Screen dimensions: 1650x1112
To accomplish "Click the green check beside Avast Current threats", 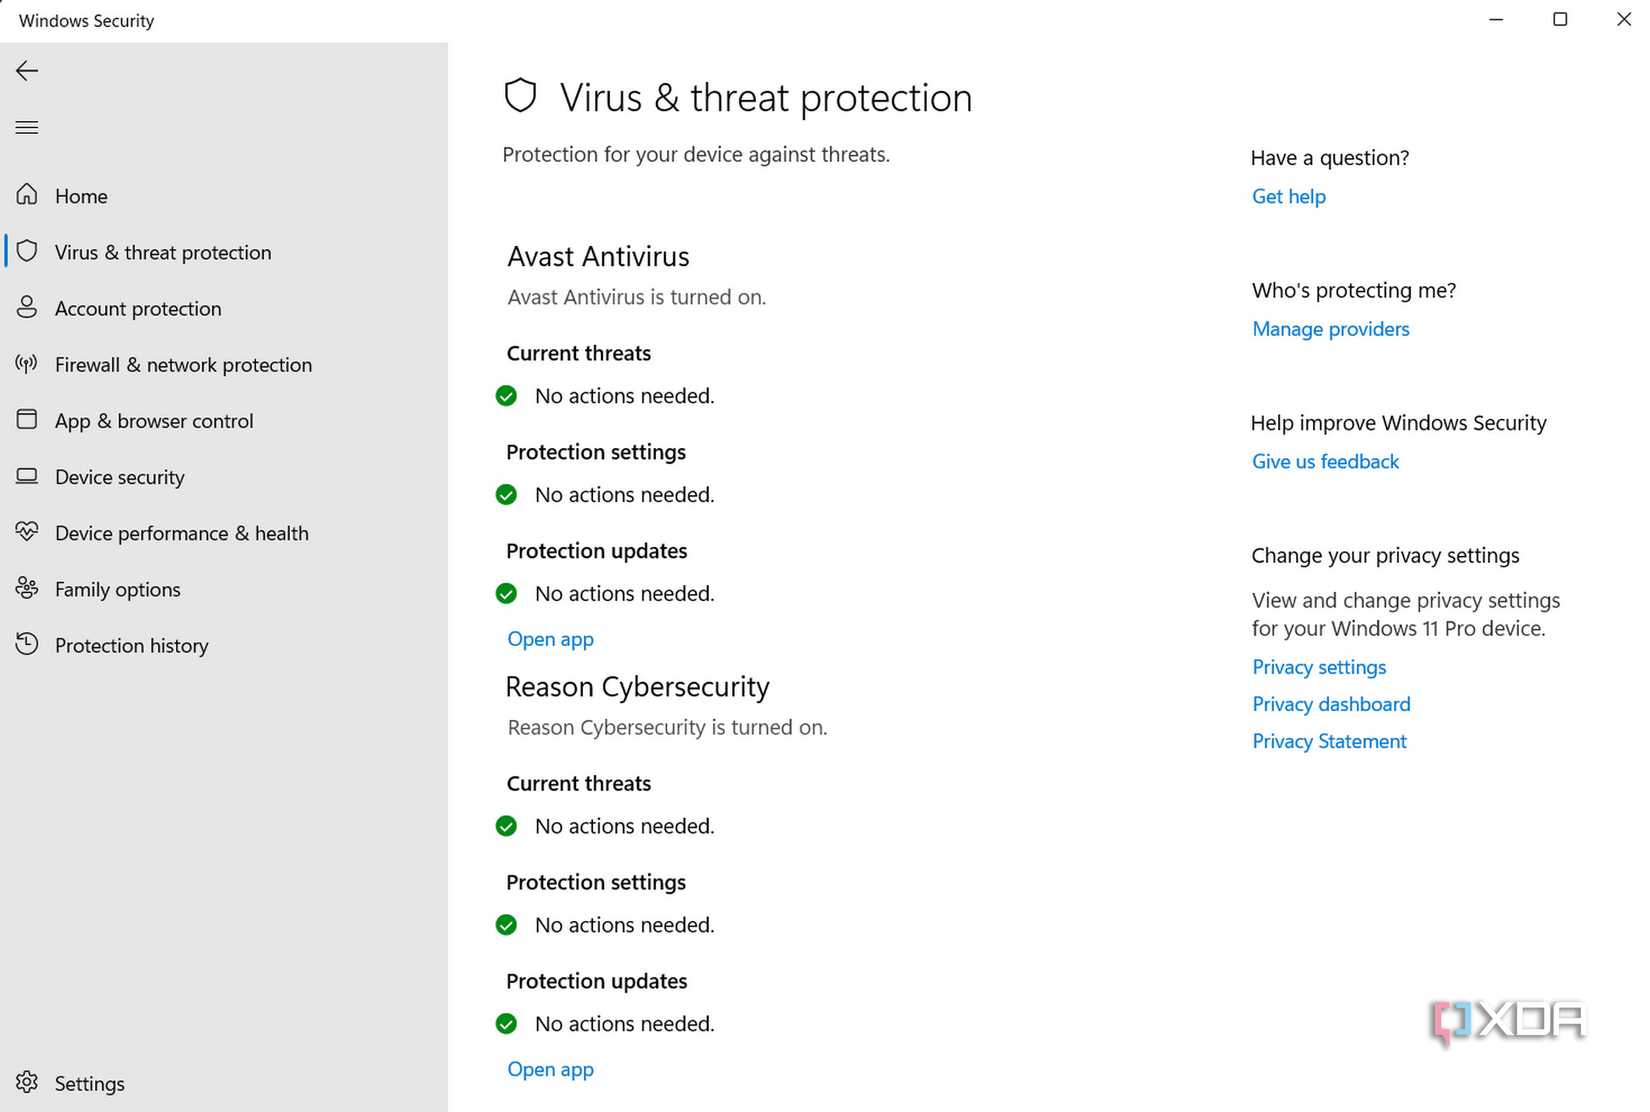I will [507, 396].
